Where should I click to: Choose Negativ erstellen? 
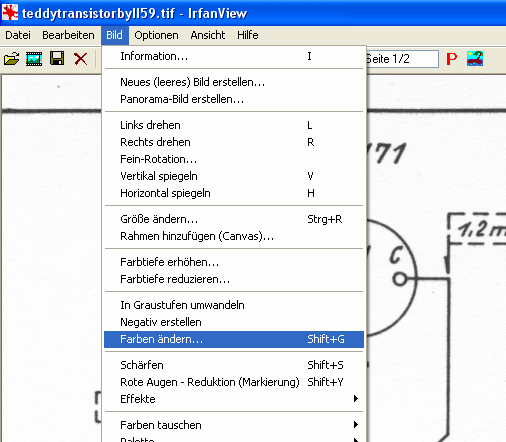[x=234, y=322]
